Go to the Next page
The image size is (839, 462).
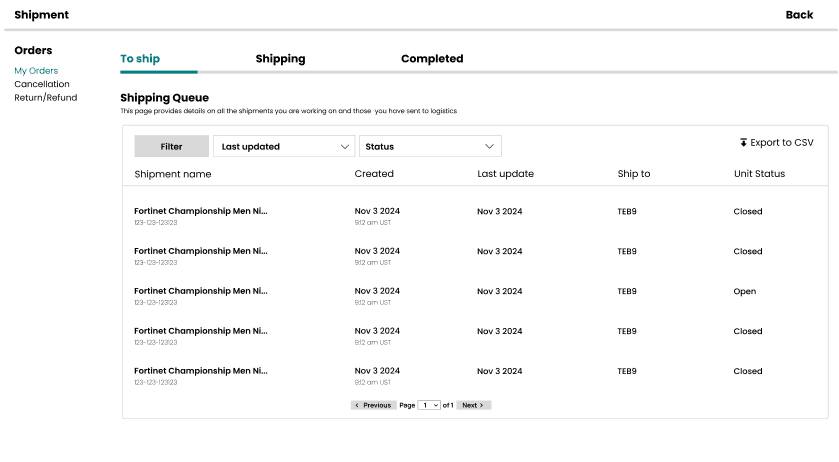point(474,405)
